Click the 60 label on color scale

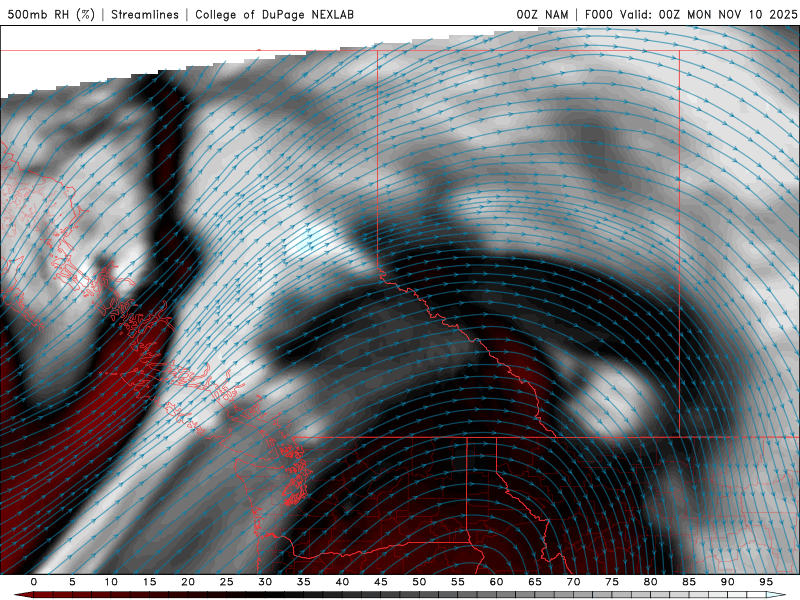tap(496, 582)
